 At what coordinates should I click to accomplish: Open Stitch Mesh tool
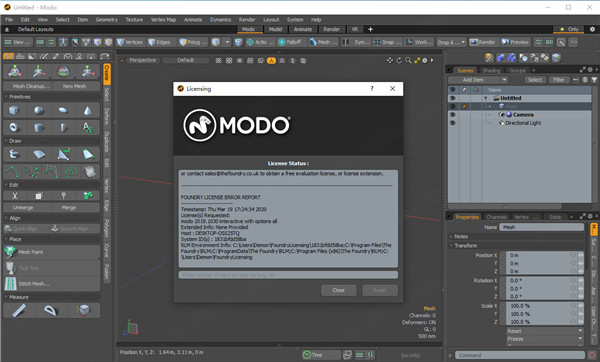click(52, 284)
